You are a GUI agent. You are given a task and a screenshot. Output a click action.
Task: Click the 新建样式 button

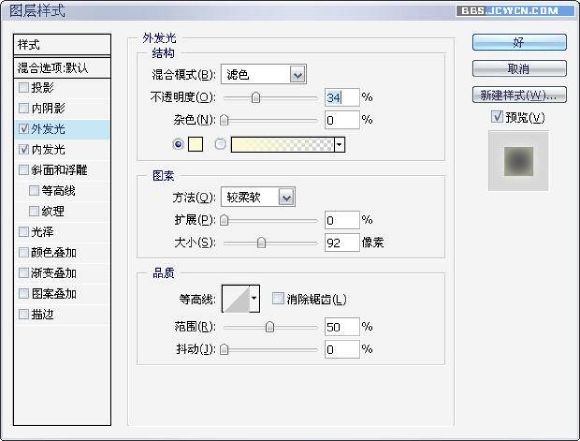coord(519,95)
